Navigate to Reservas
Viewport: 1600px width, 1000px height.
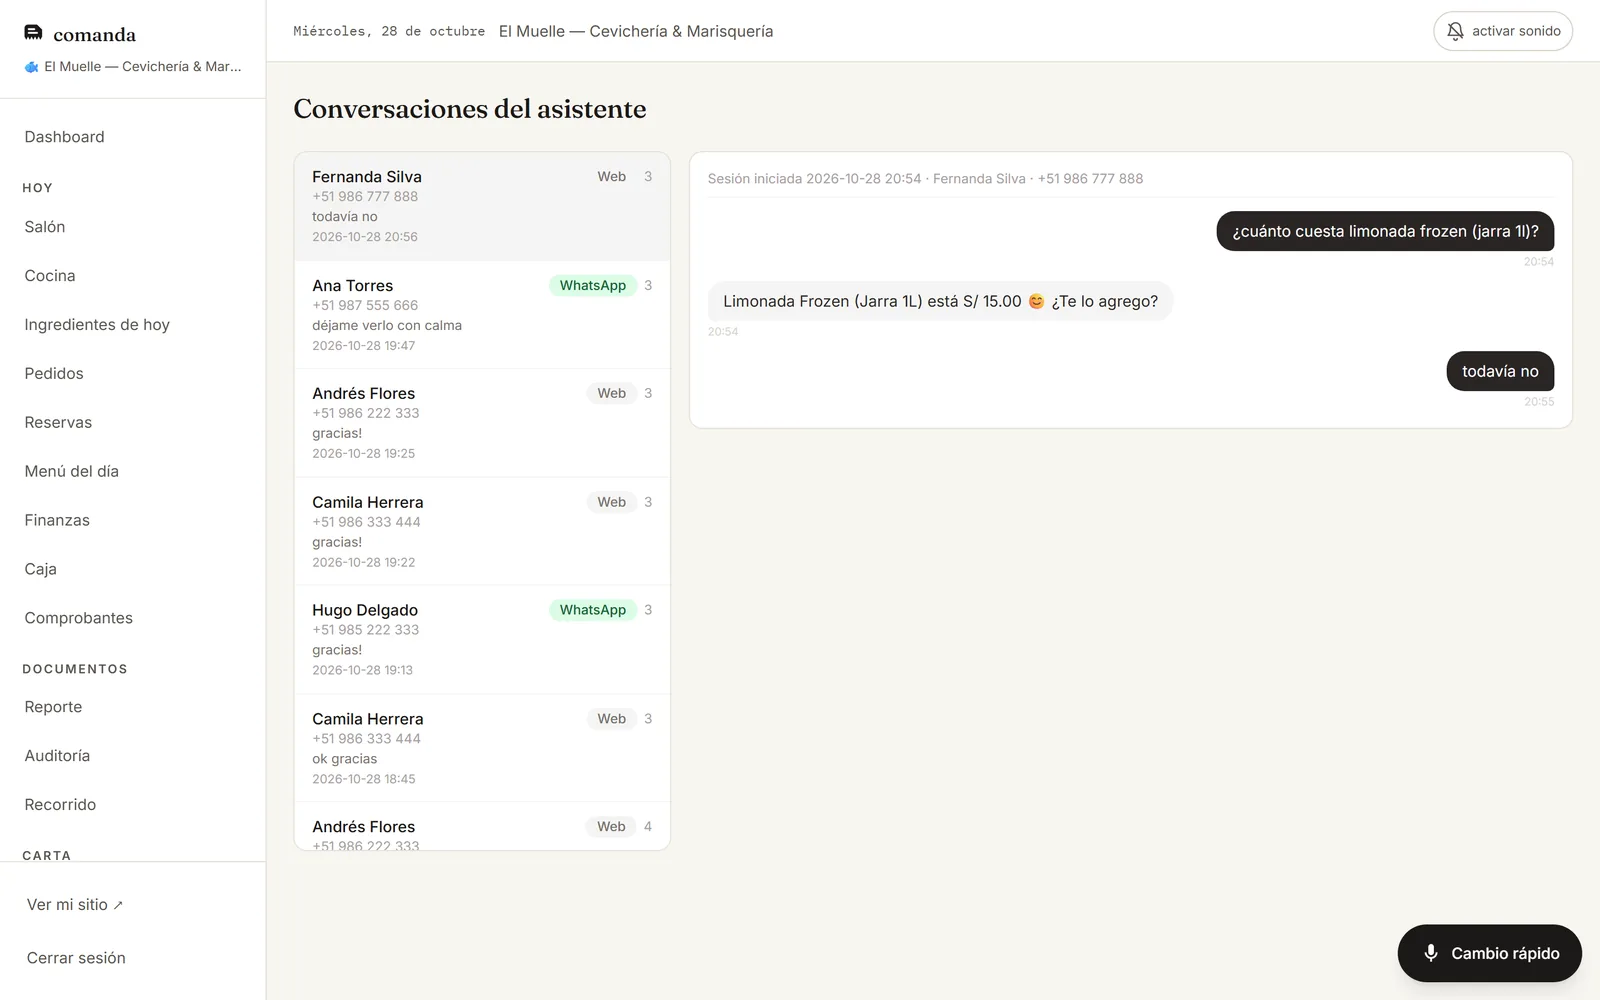[x=58, y=423]
